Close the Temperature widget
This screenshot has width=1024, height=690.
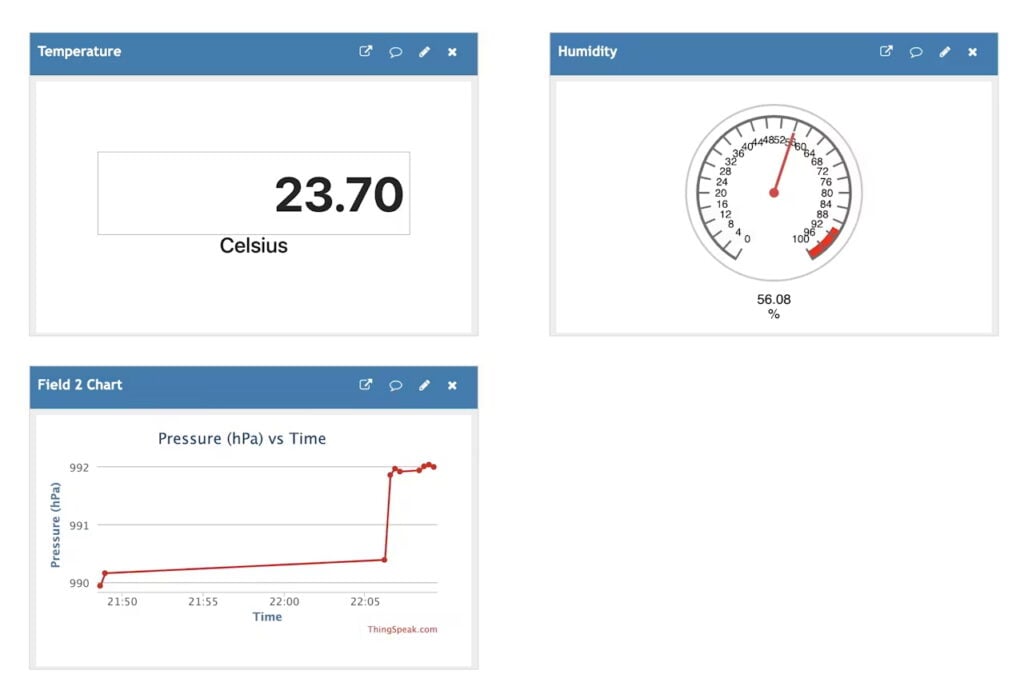[452, 52]
